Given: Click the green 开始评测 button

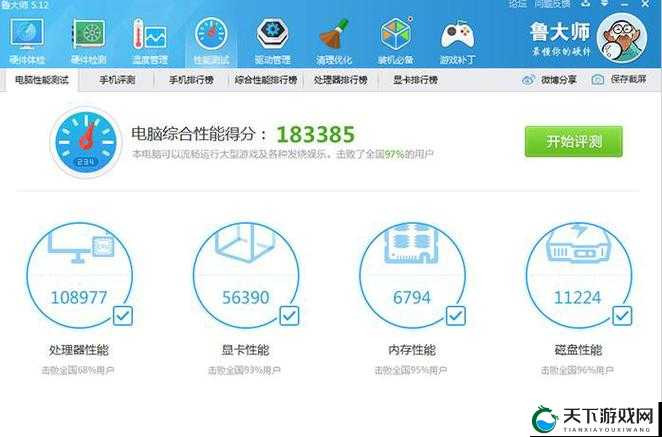Looking at the screenshot, I should (x=573, y=141).
